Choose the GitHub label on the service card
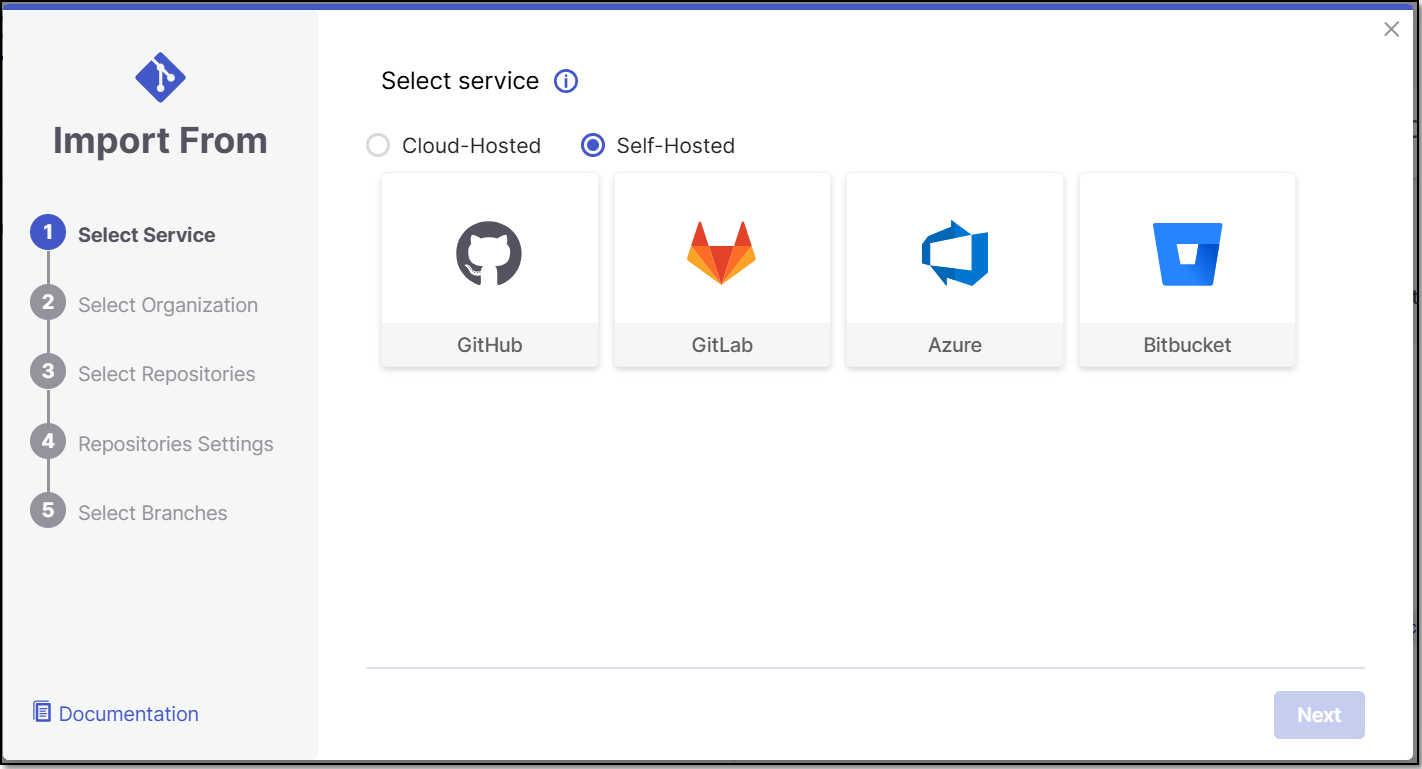This screenshot has width=1422, height=769. (490, 345)
